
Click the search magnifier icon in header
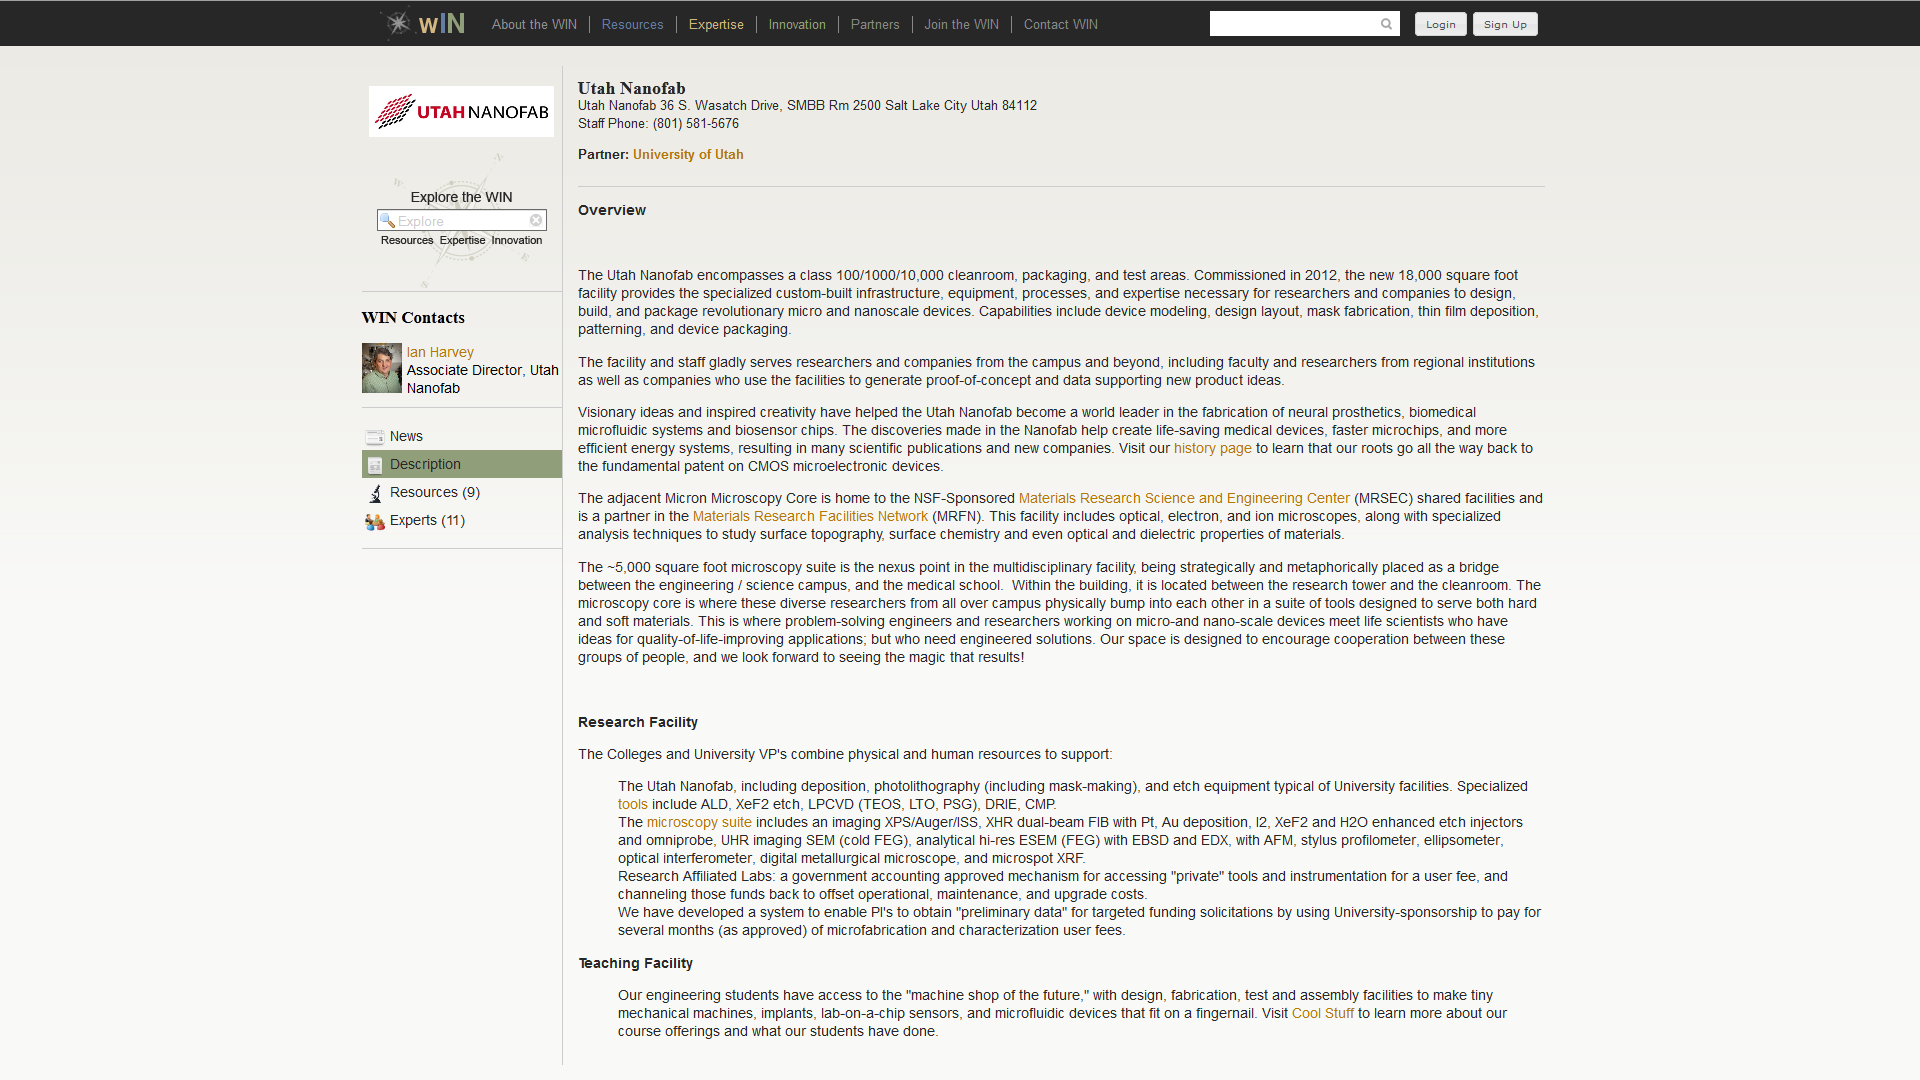click(x=1386, y=24)
